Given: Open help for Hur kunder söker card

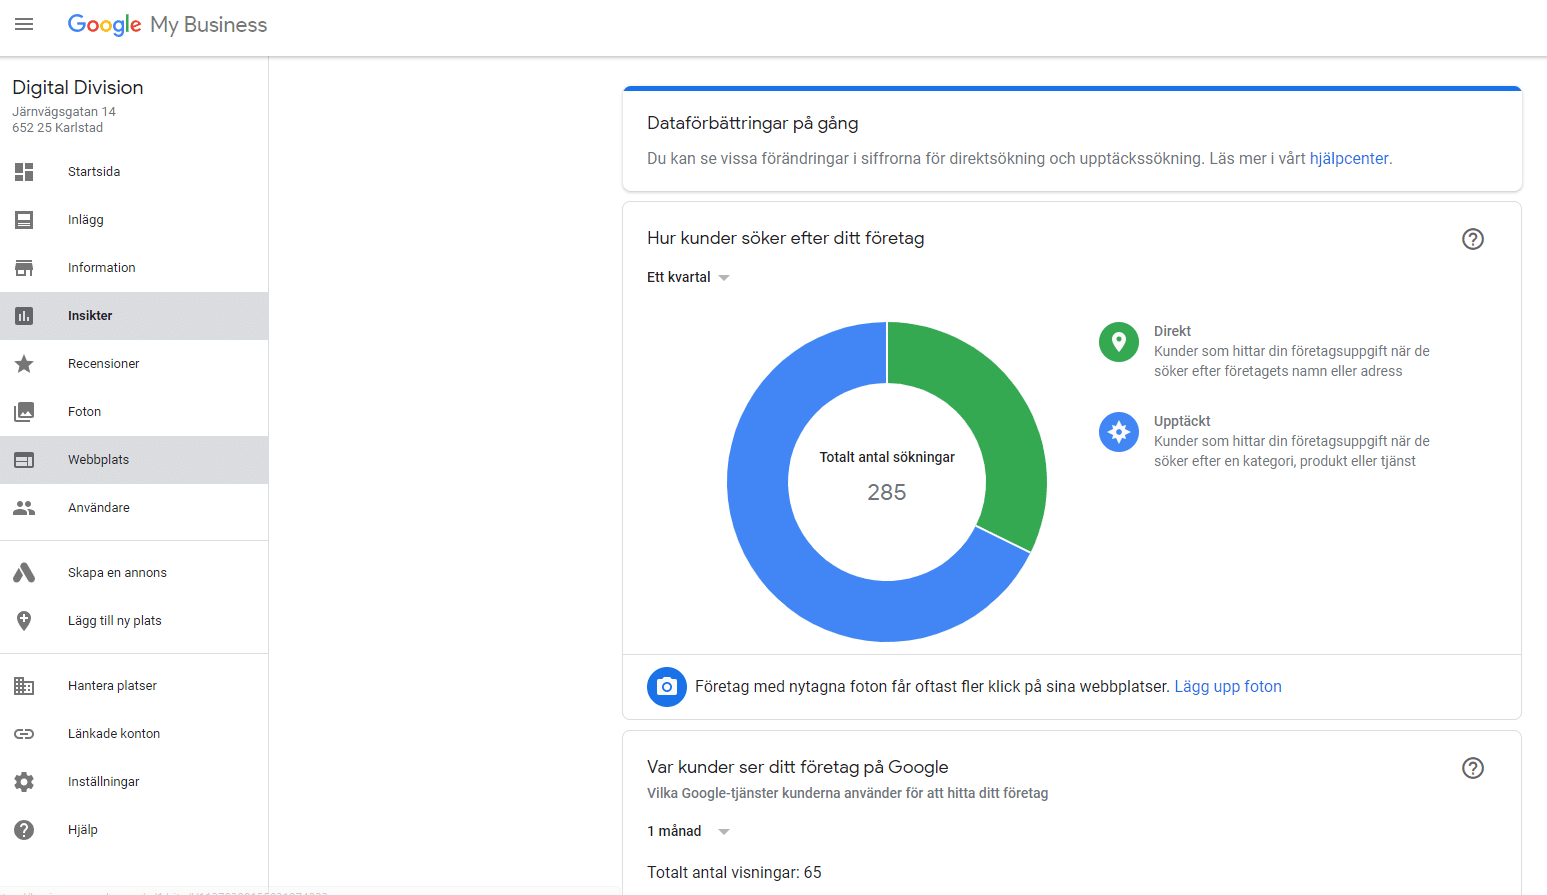Looking at the screenshot, I should [1473, 239].
